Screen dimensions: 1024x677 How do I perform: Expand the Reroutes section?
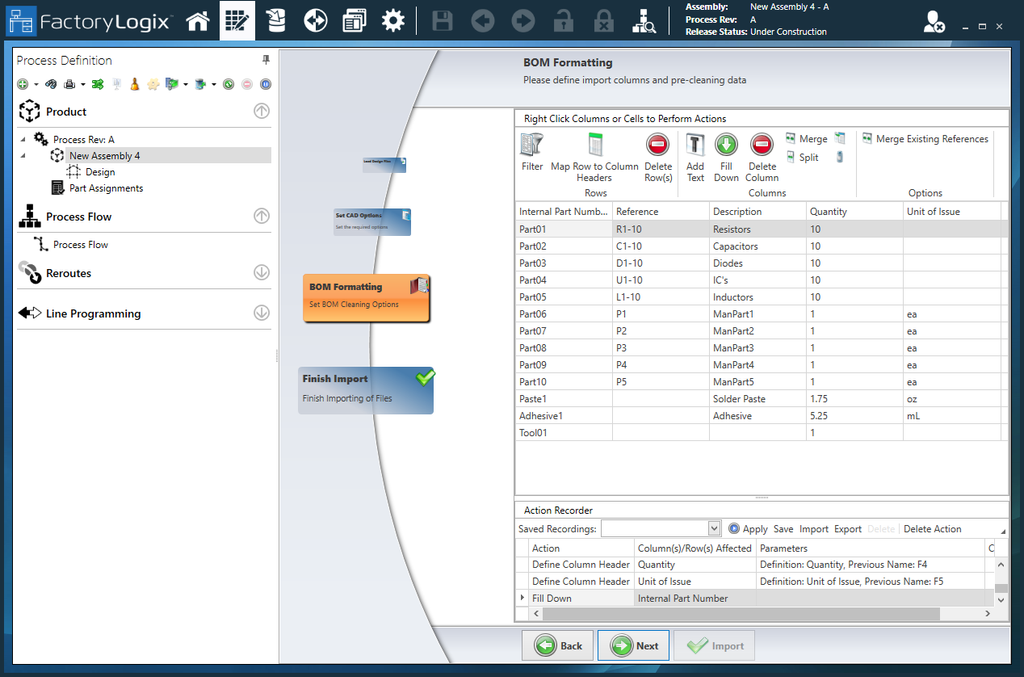(x=261, y=272)
